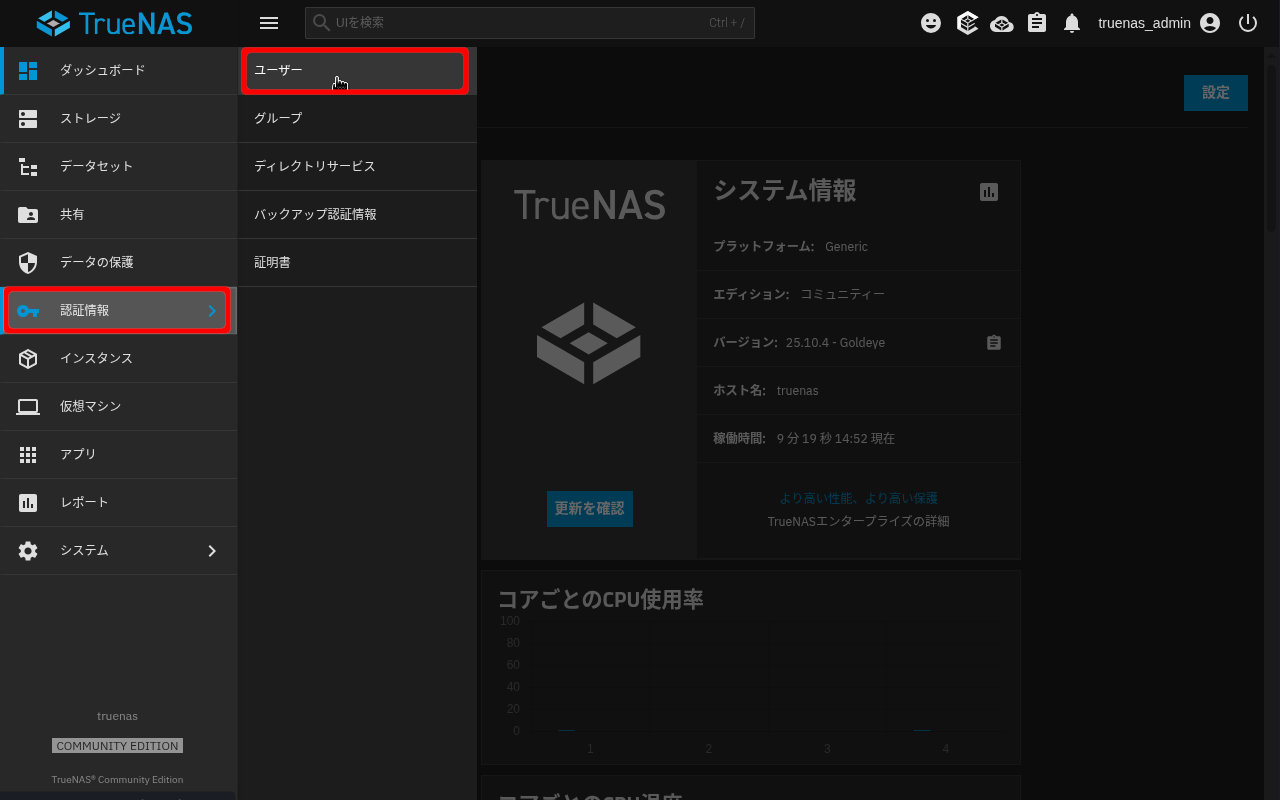Click the Credentials key icon
This screenshot has width=1280, height=800.
point(28,310)
